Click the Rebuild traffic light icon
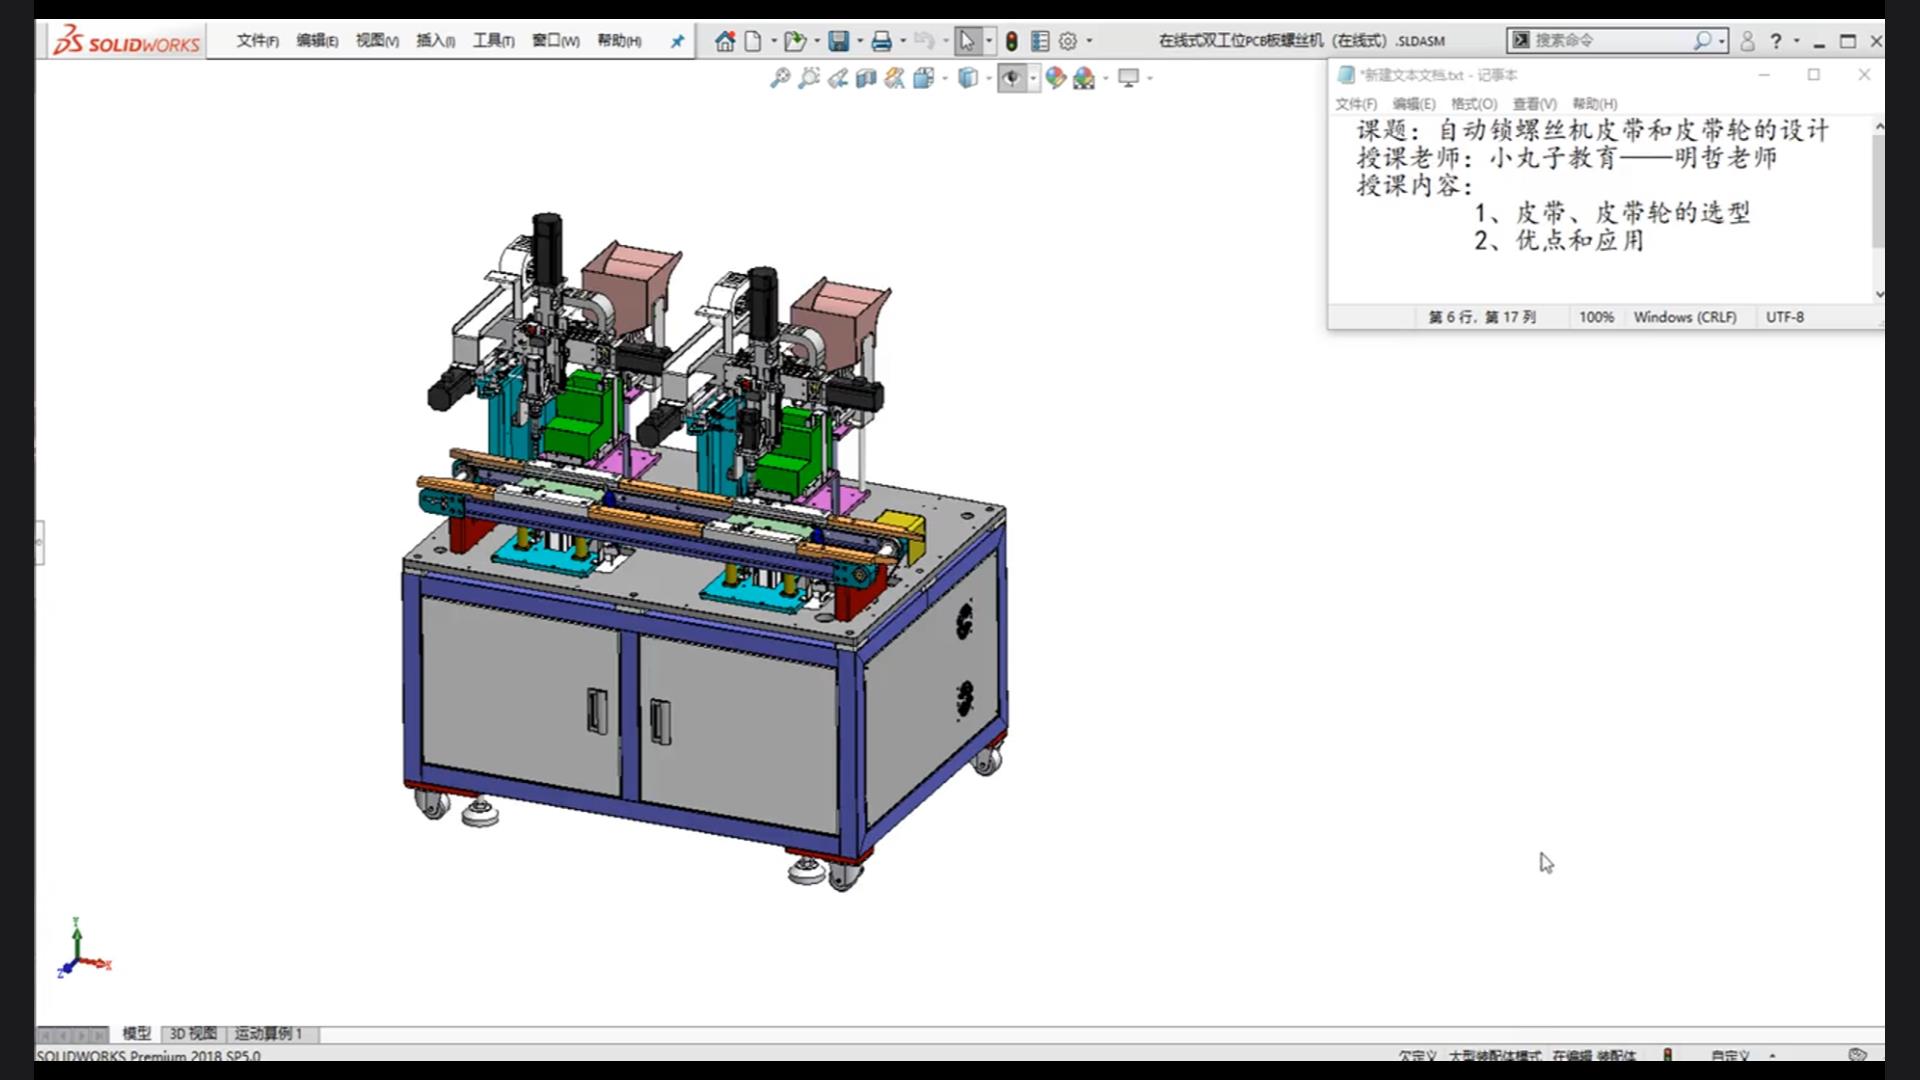Image resolution: width=1920 pixels, height=1080 pixels. point(1012,41)
